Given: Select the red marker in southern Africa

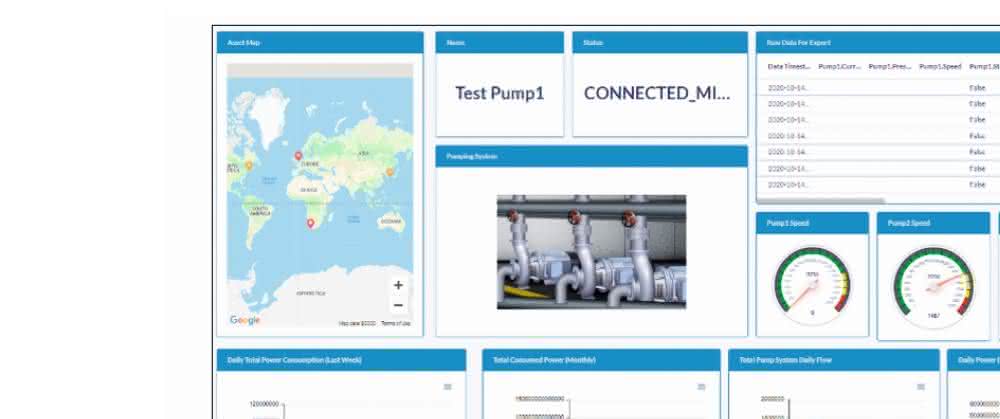Looking at the screenshot, I should click(x=311, y=223).
